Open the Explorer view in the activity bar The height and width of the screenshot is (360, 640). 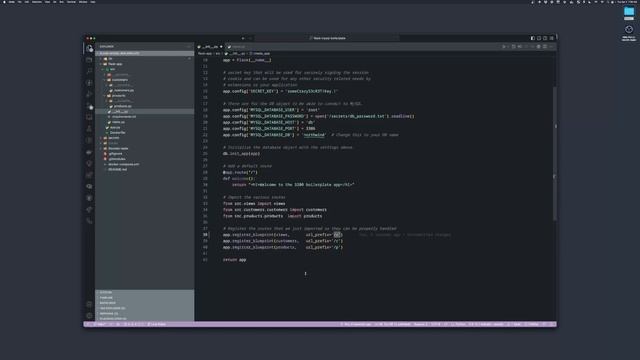[x=89, y=49]
